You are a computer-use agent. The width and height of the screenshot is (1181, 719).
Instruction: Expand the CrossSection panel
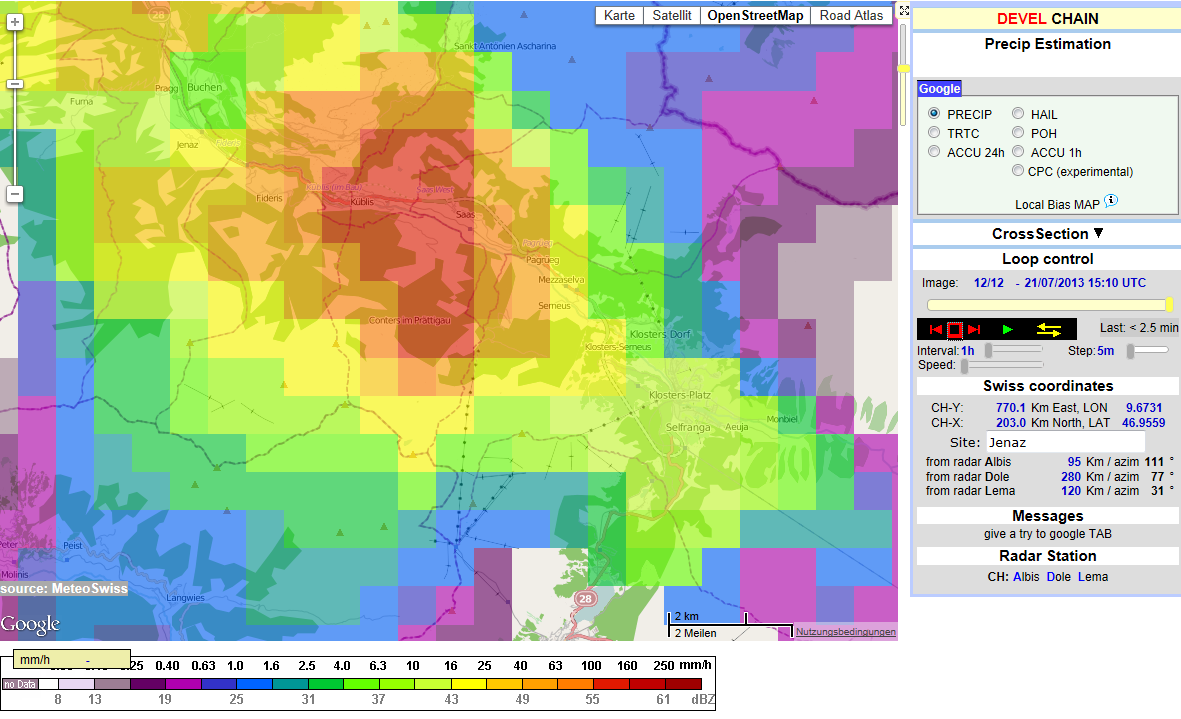1047,234
